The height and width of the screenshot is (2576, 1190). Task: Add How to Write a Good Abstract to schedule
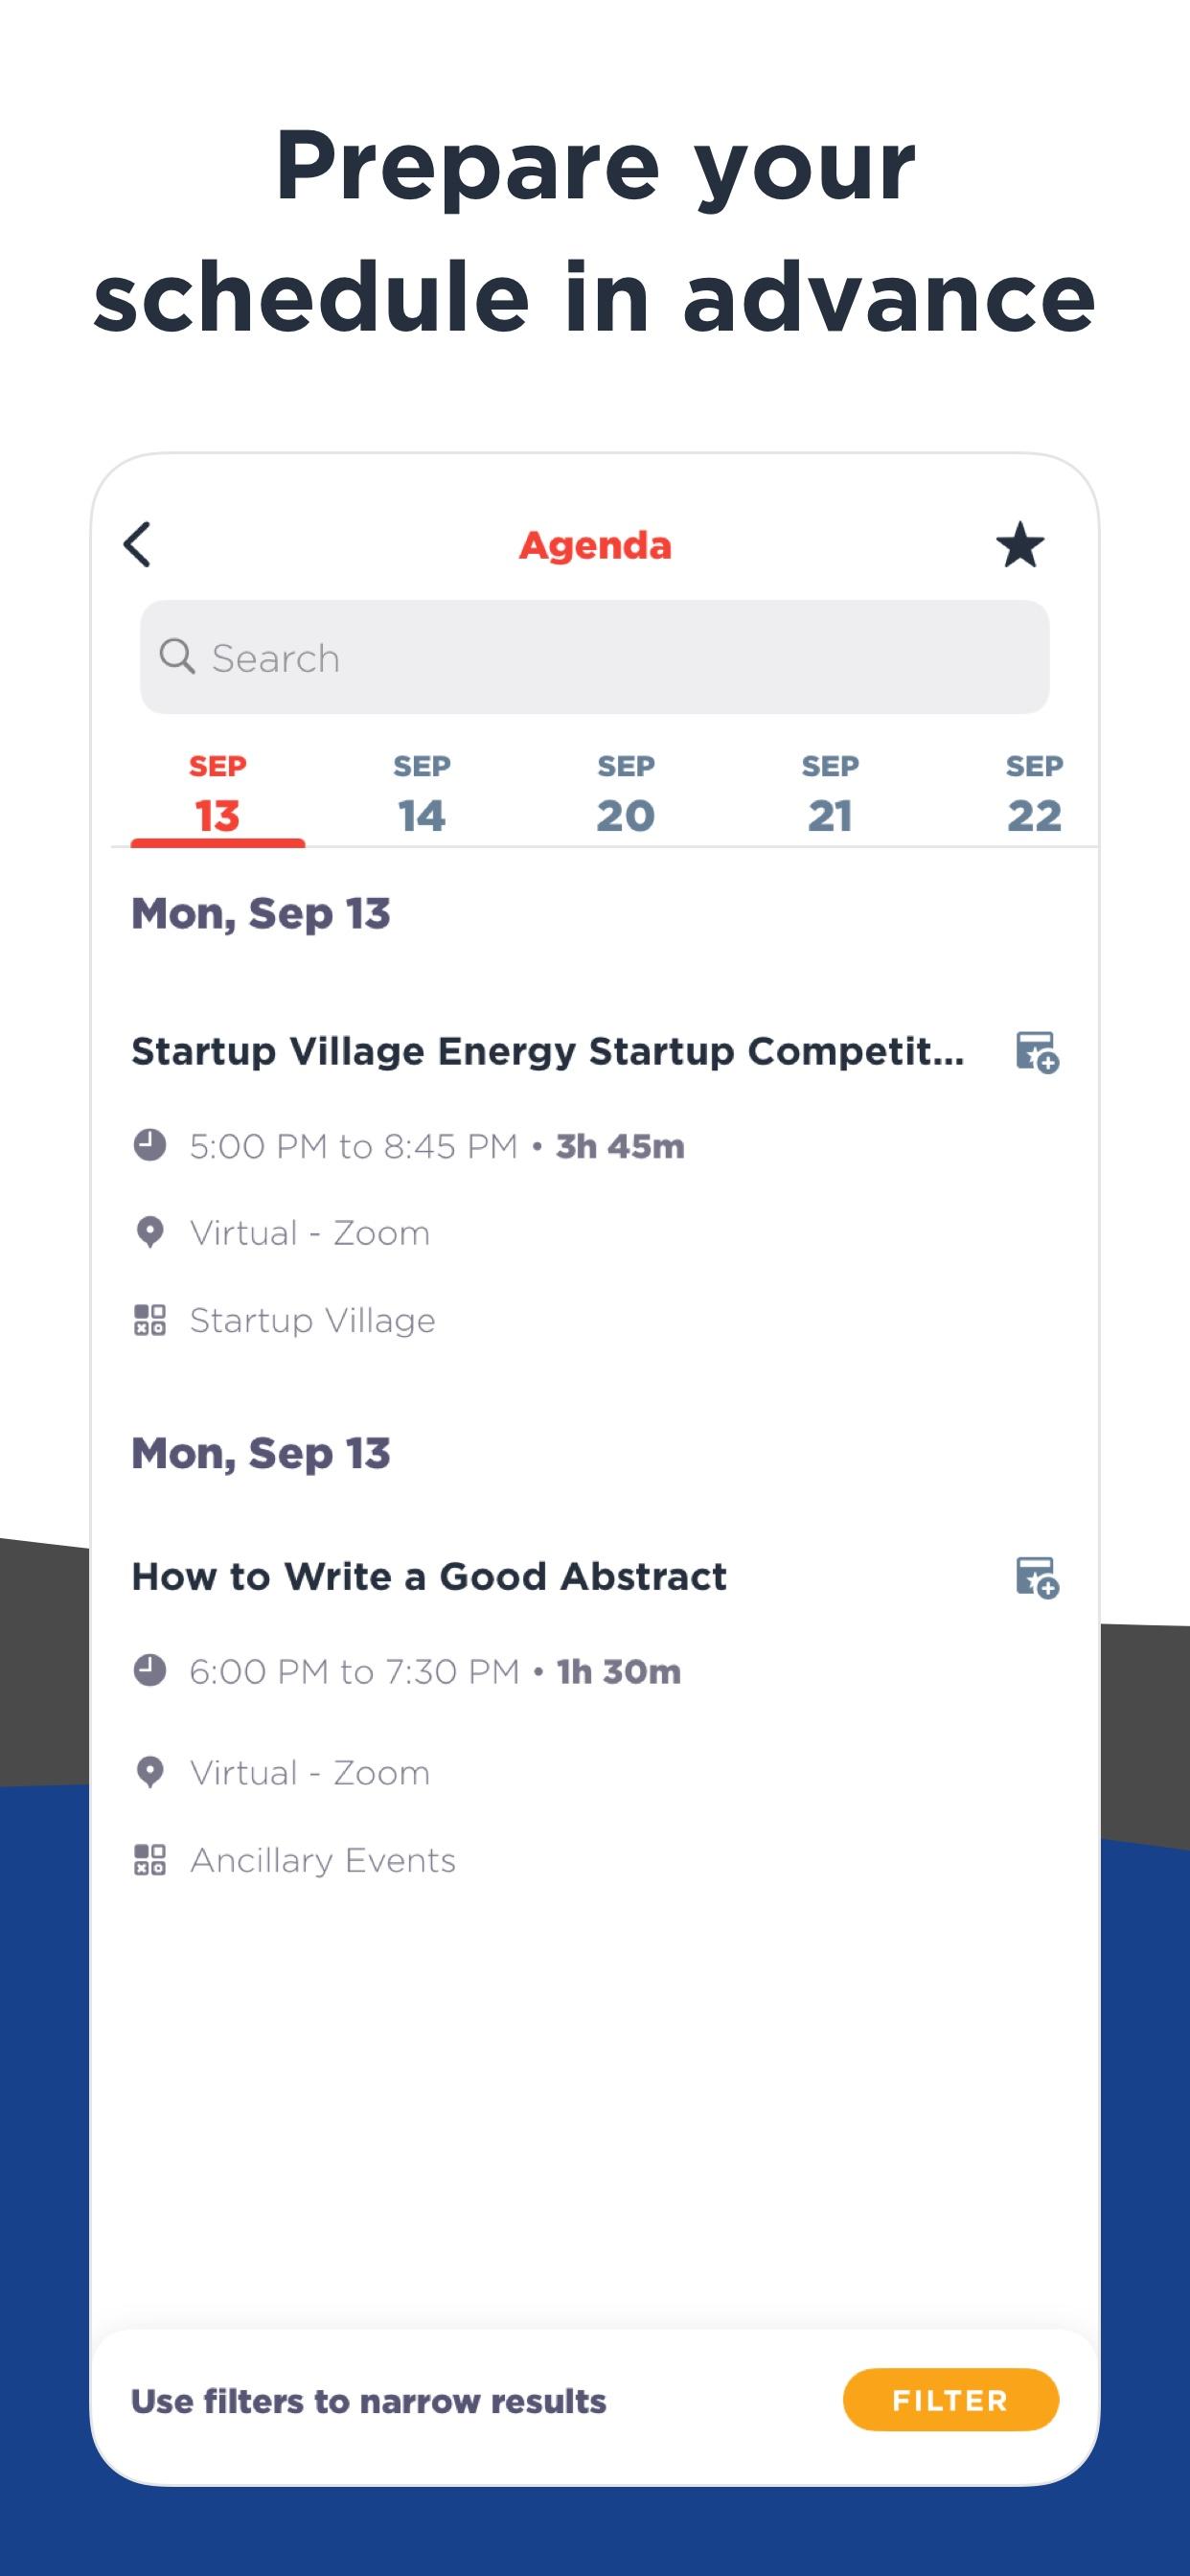[x=1037, y=1578]
